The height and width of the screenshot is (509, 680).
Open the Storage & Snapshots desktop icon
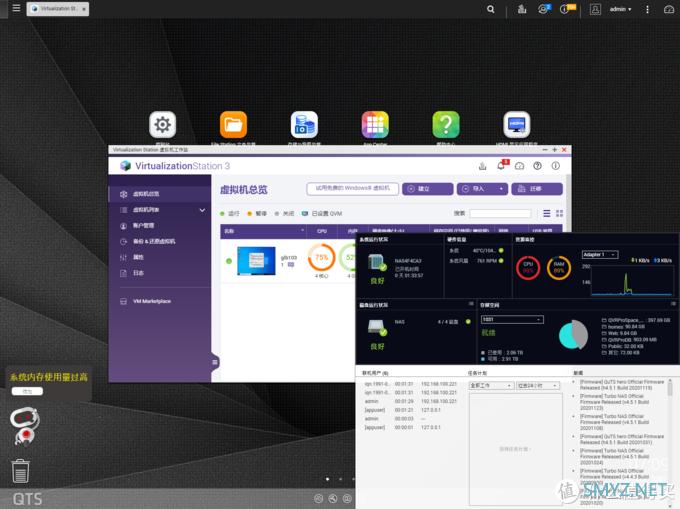tap(304, 125)
